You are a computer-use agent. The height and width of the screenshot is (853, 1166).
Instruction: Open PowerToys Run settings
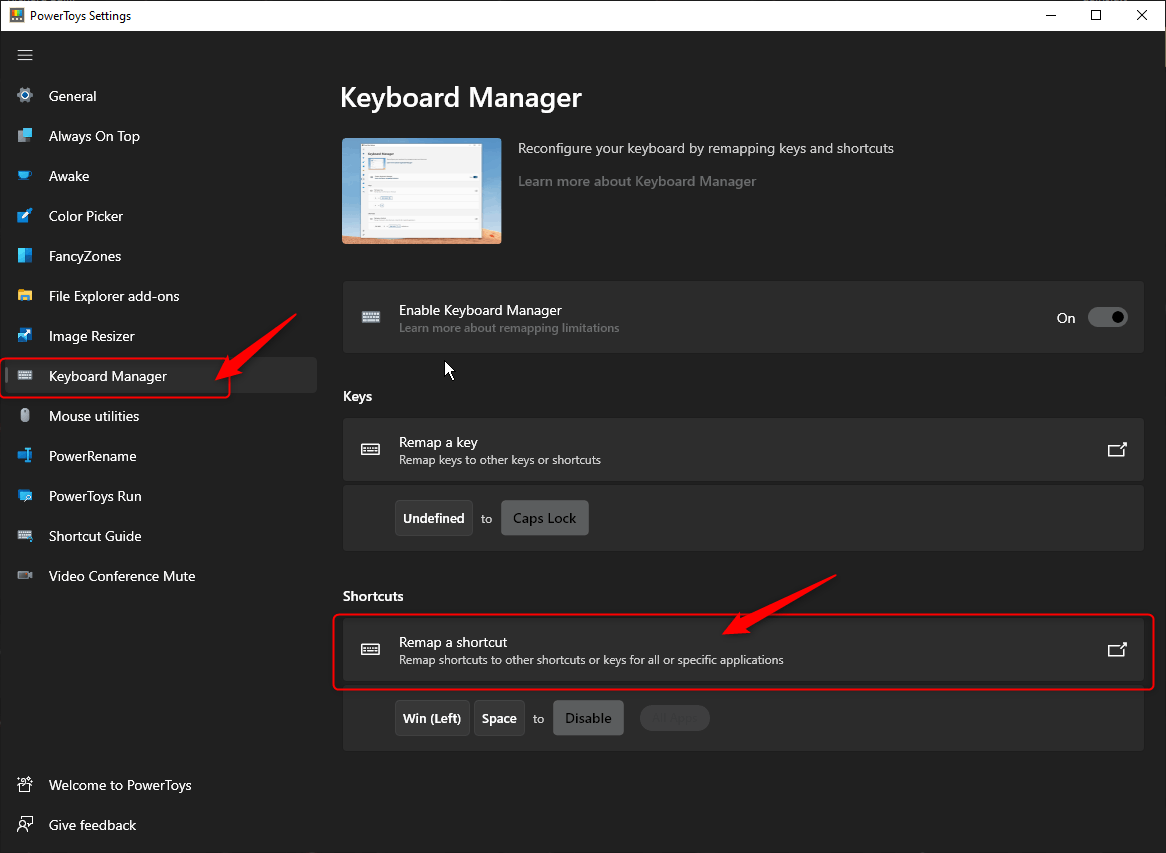pos(158,496)
